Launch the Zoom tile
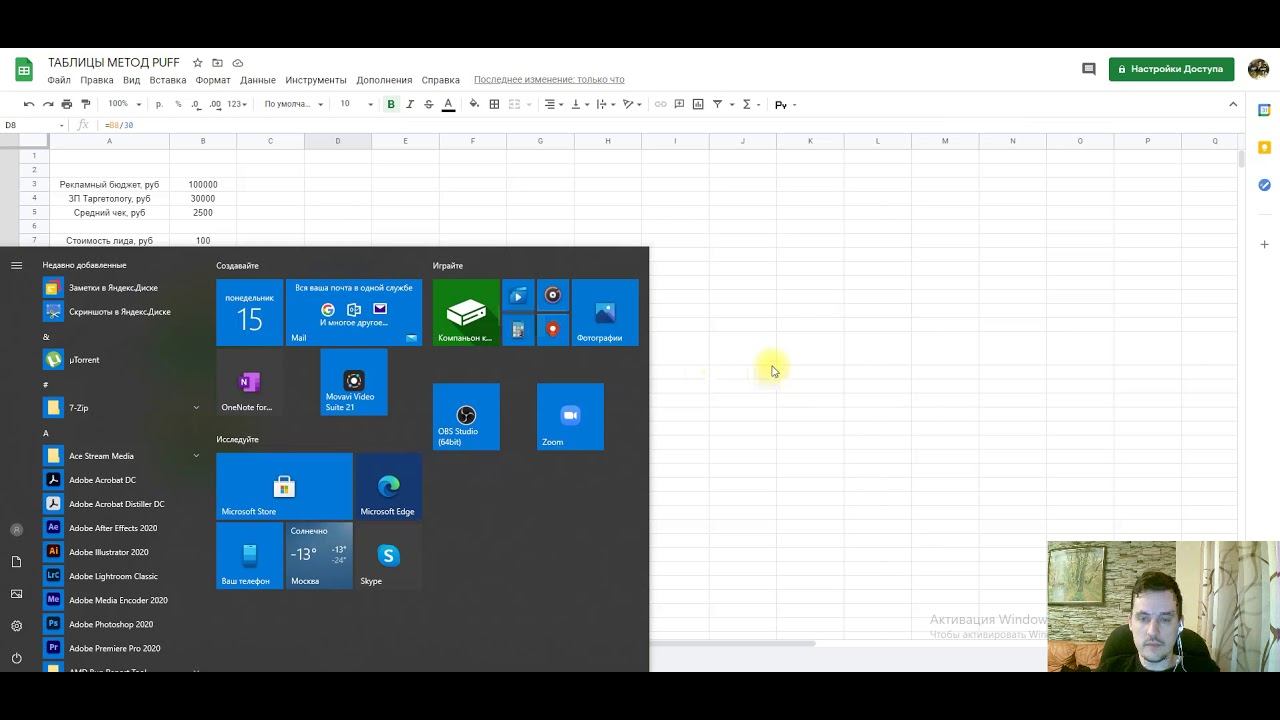 coord(570,416)
